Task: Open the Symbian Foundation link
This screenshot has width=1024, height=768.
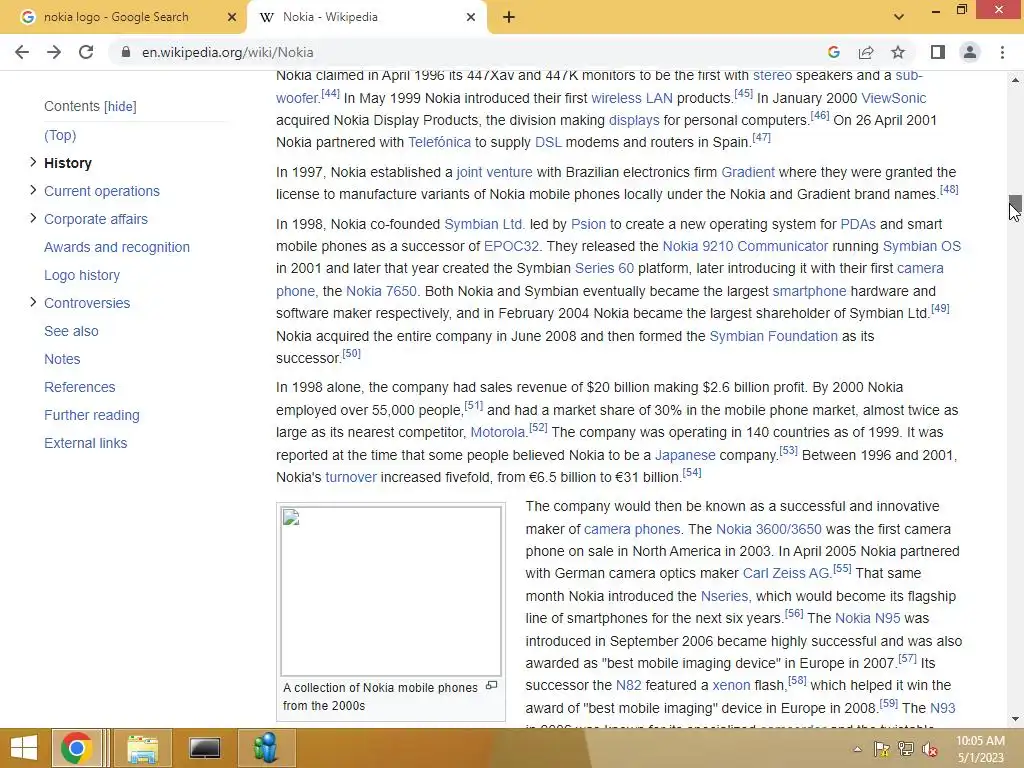Action: tap(773, 336)
